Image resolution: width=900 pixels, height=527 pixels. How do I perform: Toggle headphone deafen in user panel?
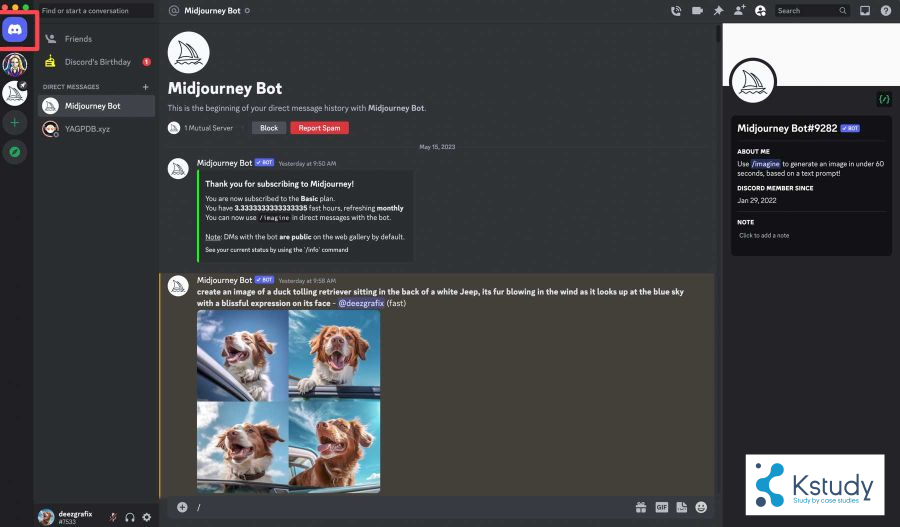click(130, 517)
